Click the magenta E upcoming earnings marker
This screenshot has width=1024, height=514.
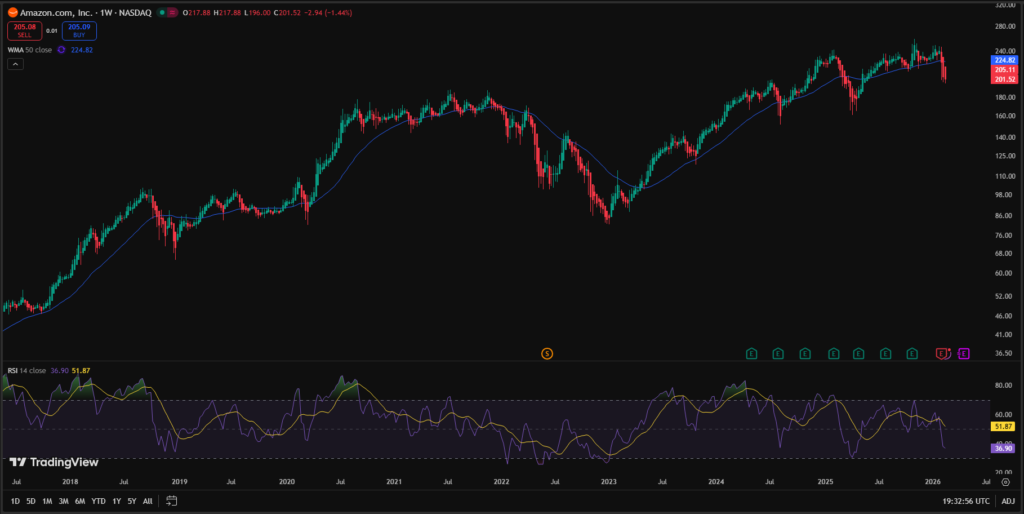(964, 354)
